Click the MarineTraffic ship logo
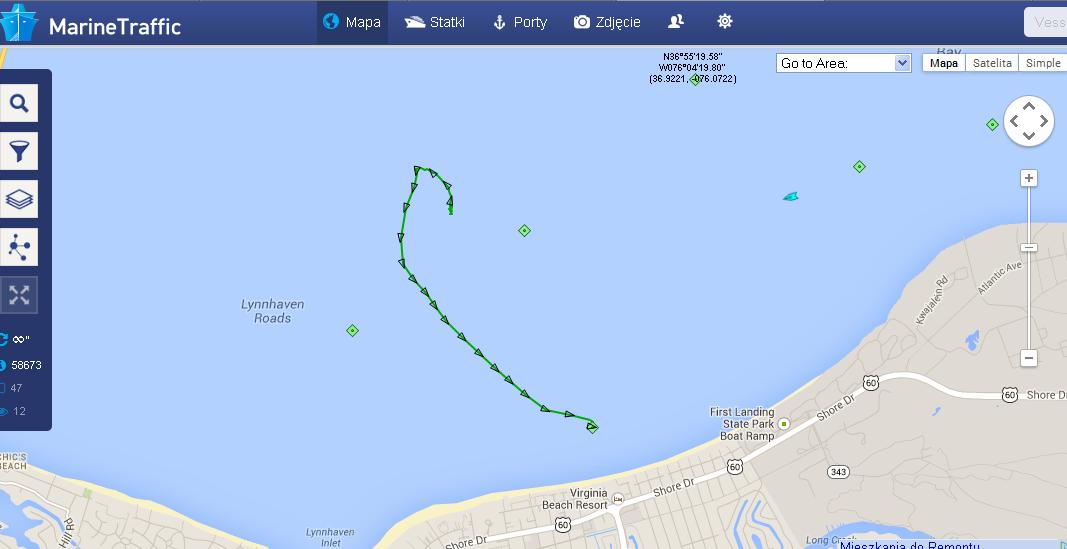The width and height of the screenshot is (1067, 549). [18, 23]
